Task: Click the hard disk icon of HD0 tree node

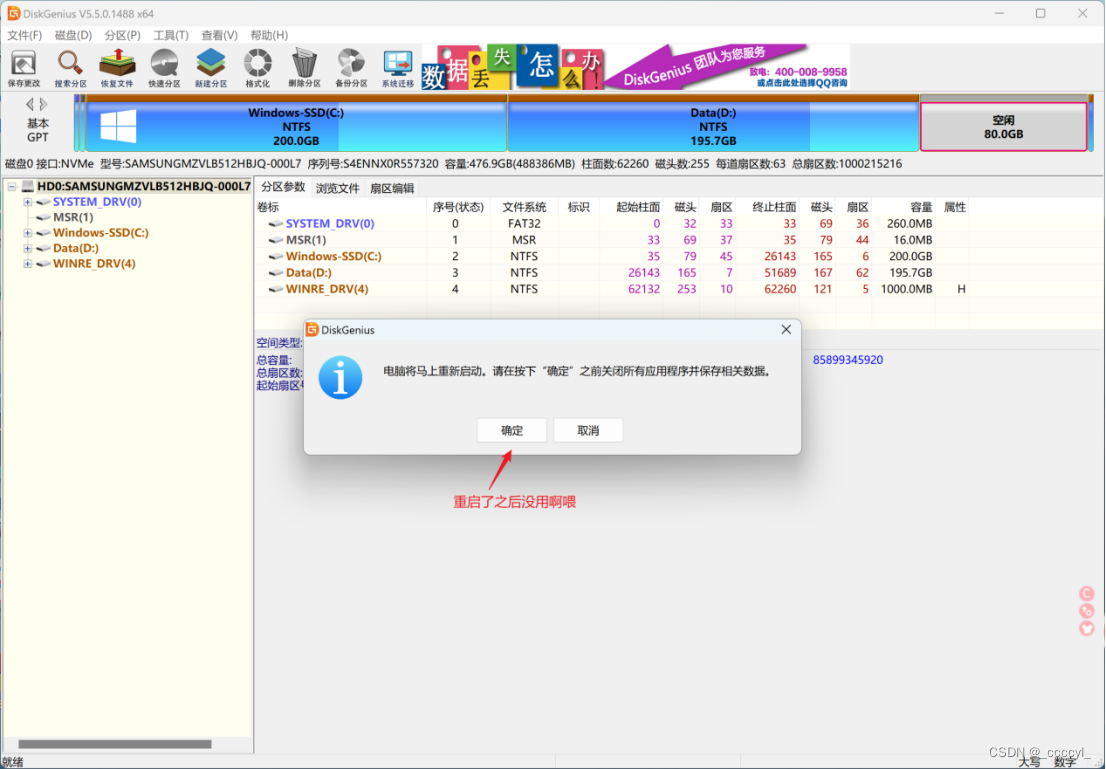Action: pyautogui.click(x=28, y=186)
